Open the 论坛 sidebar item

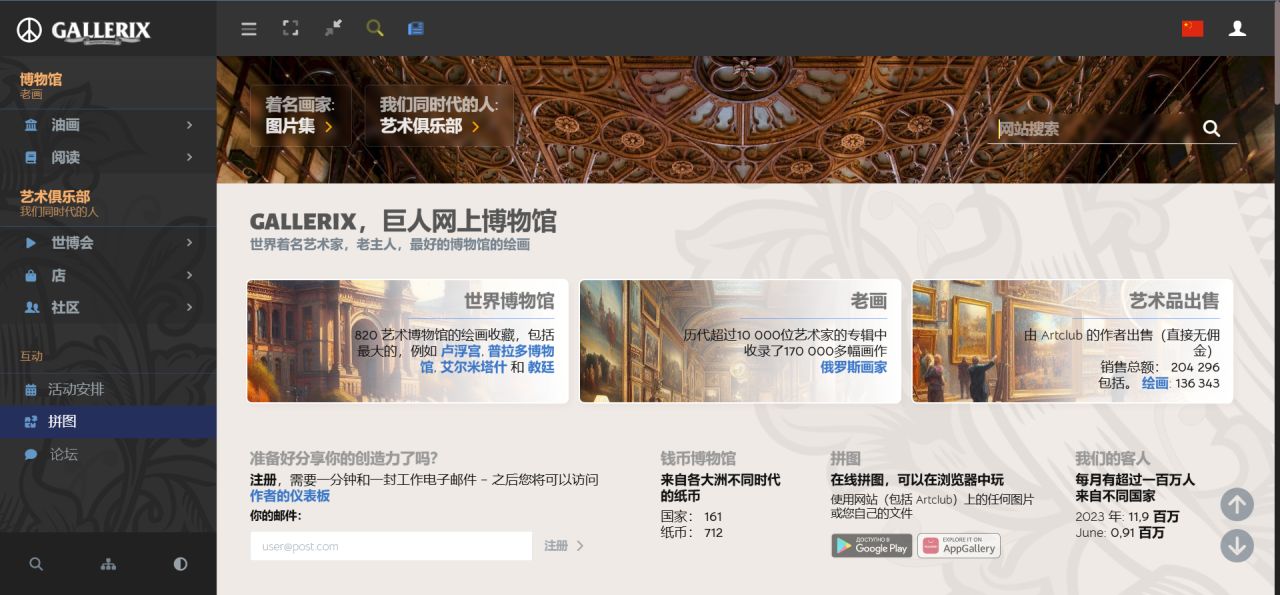pyautogui.click(x=108, y=454)
